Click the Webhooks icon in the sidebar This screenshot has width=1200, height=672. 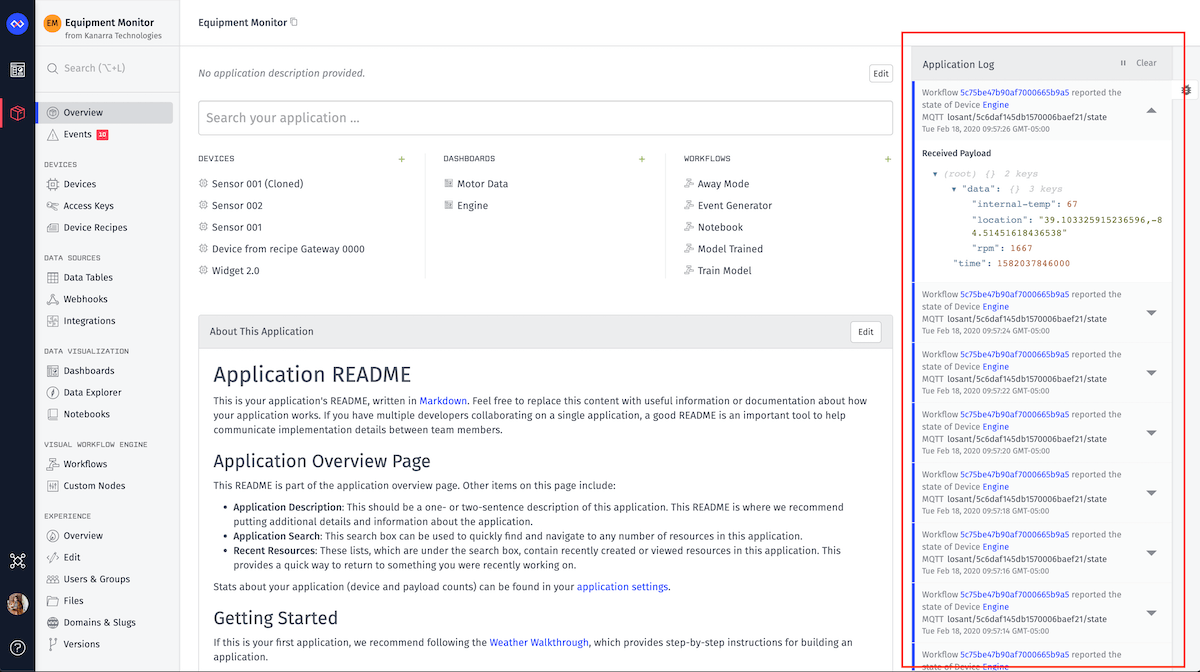point(53,299)
